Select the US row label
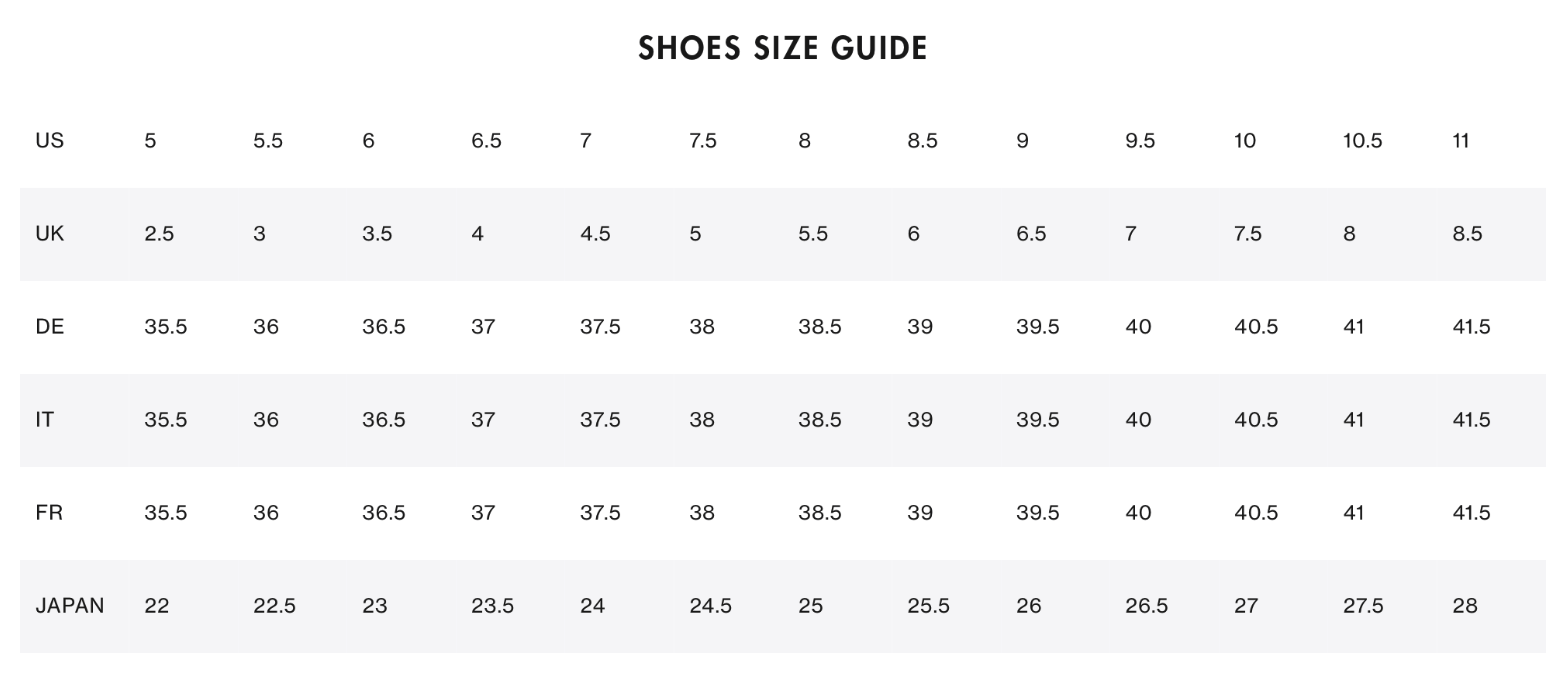Viewport: 1564px width, 680px height. click(x=49, y=141)
